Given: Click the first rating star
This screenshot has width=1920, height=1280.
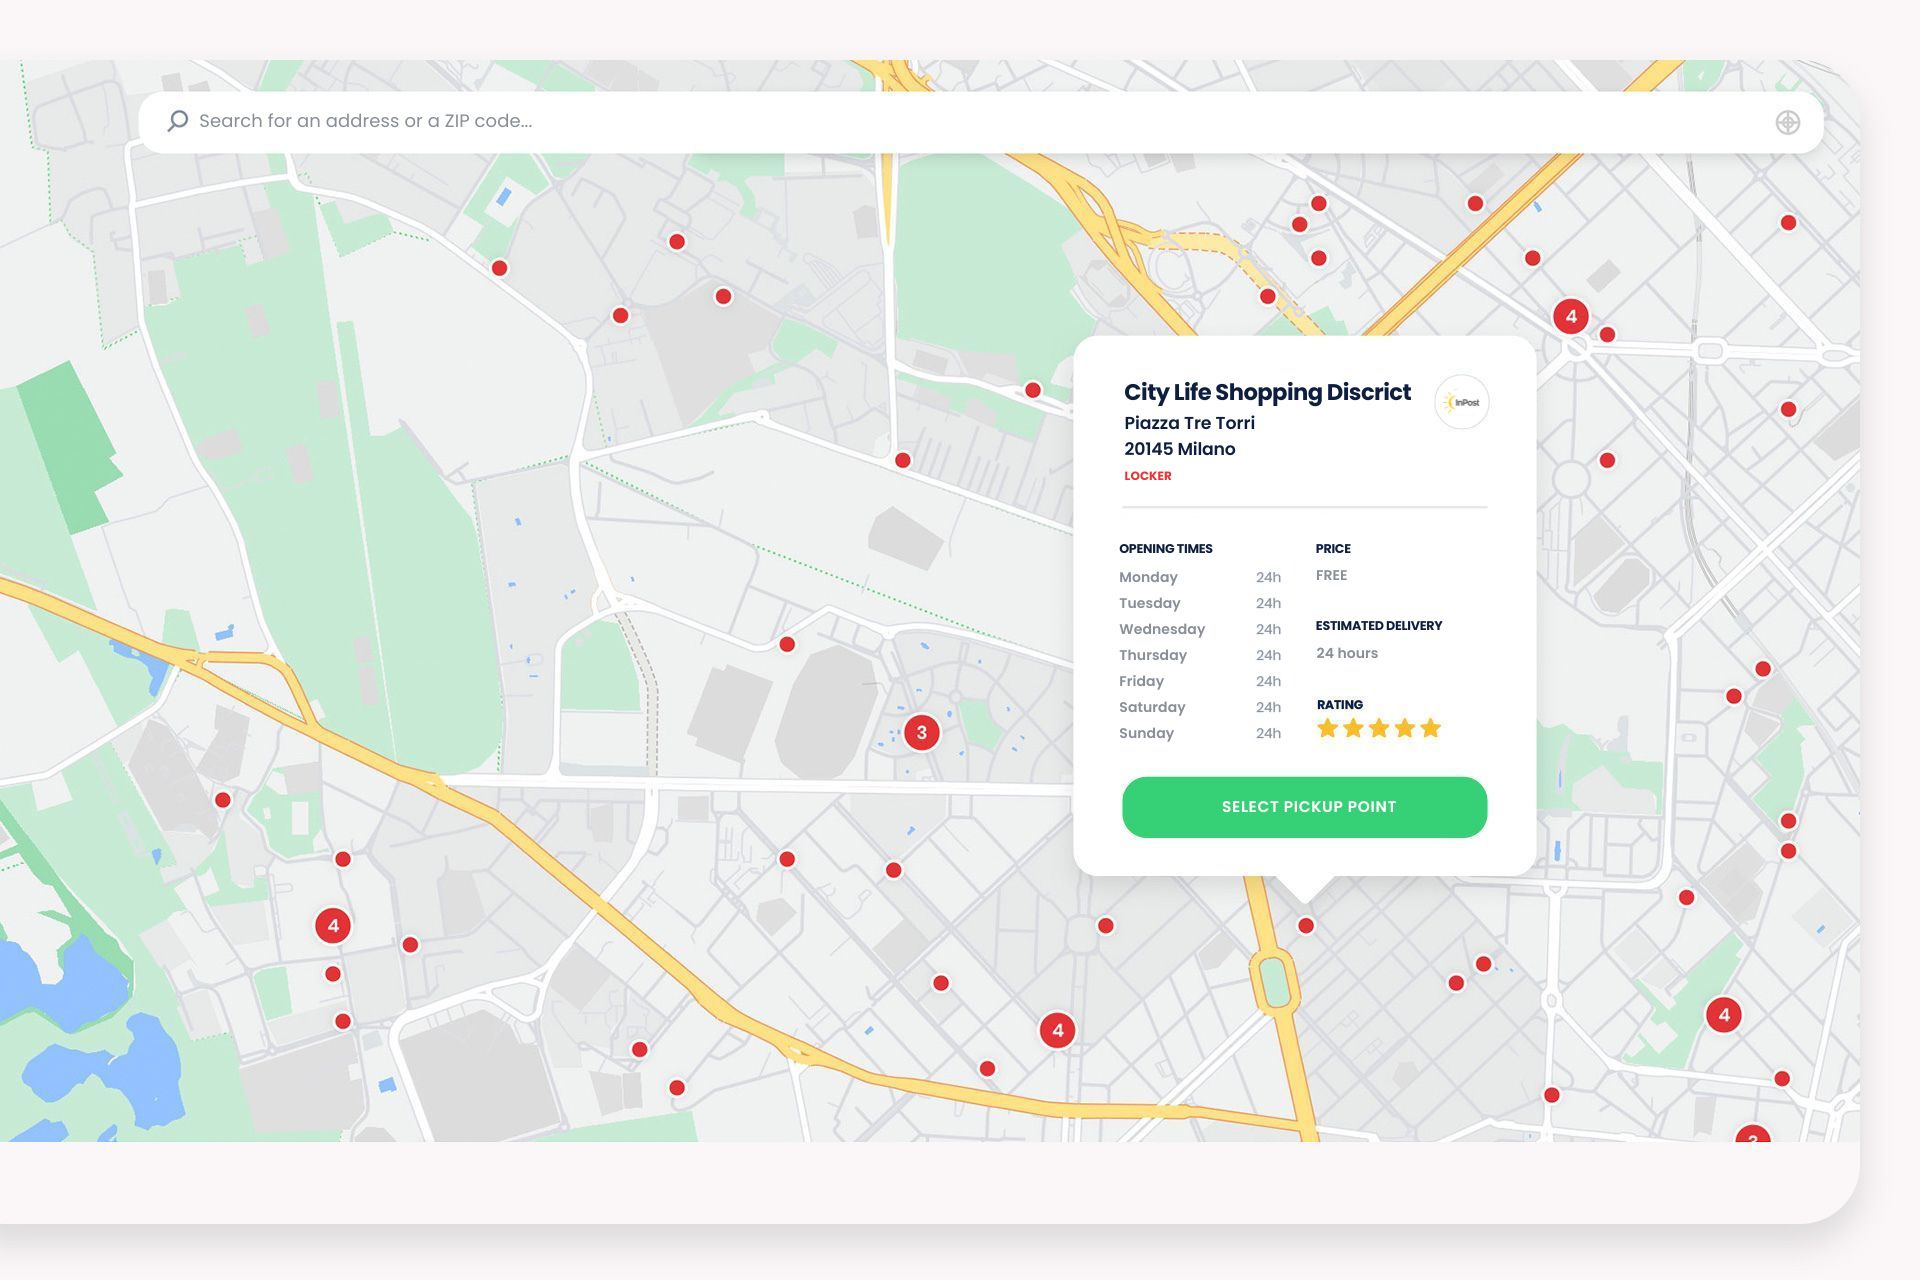Looking at the screenshot, I should coord(1327,728).
